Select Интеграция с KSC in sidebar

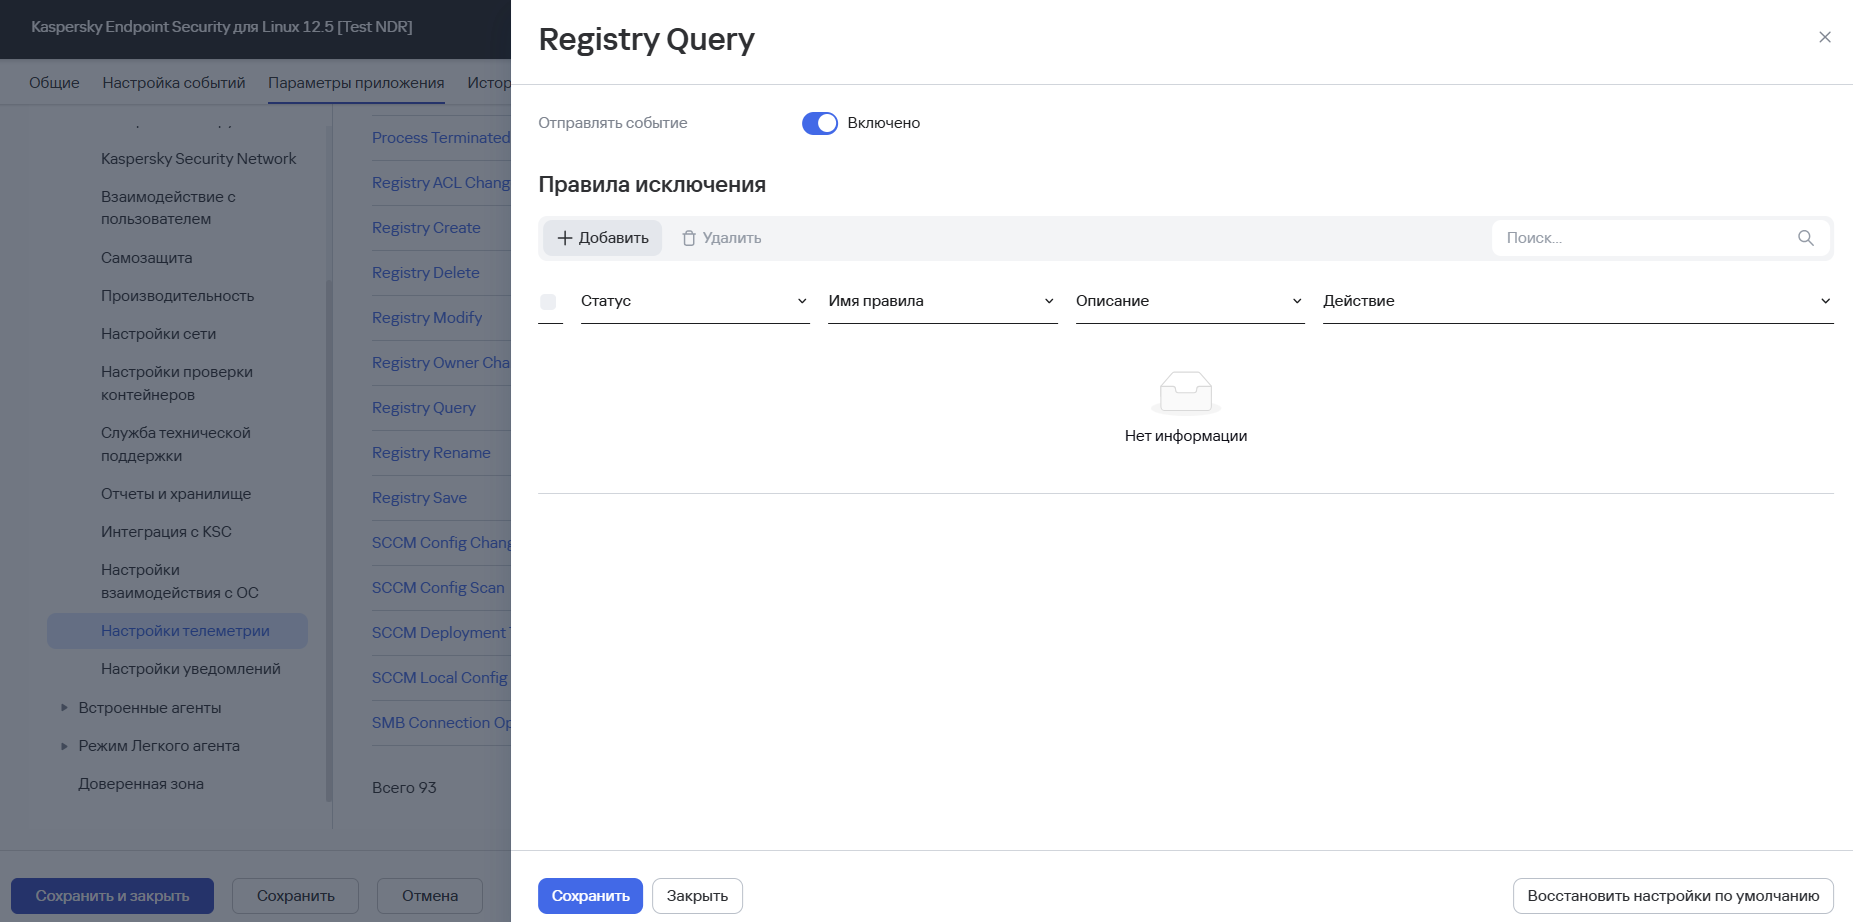(166, 532)
